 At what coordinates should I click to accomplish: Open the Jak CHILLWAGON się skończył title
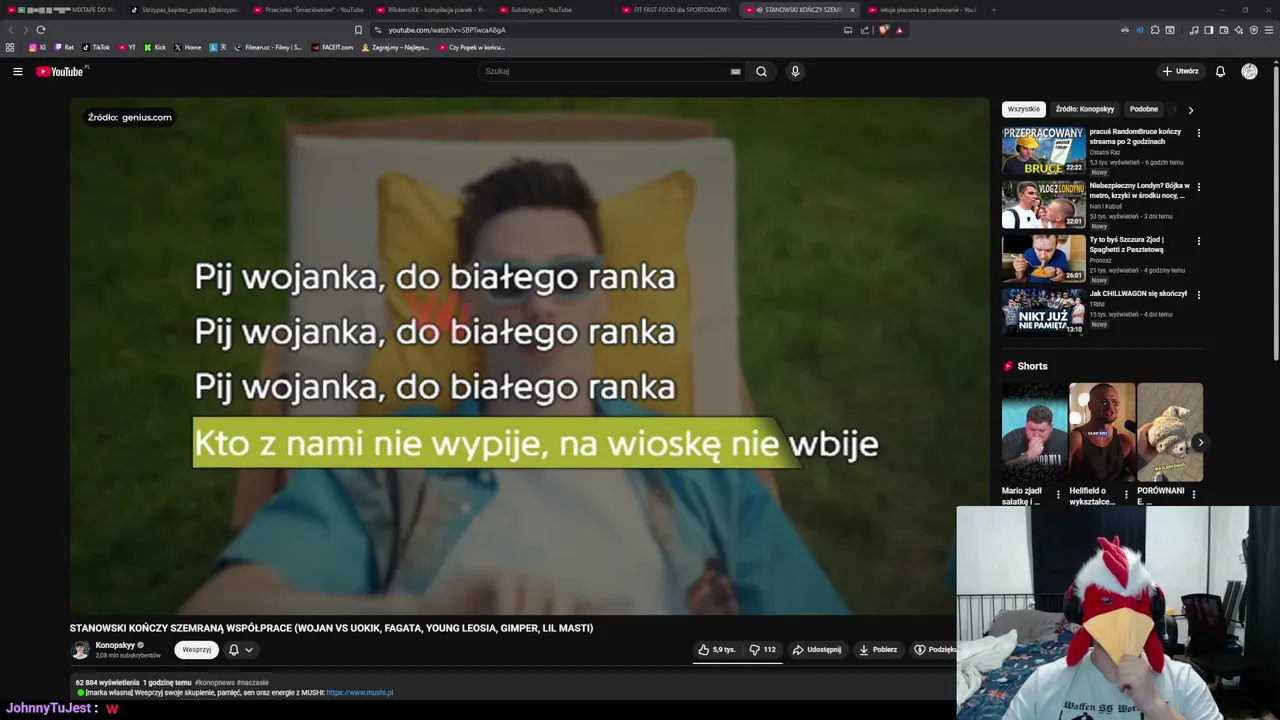point(1138,294)
